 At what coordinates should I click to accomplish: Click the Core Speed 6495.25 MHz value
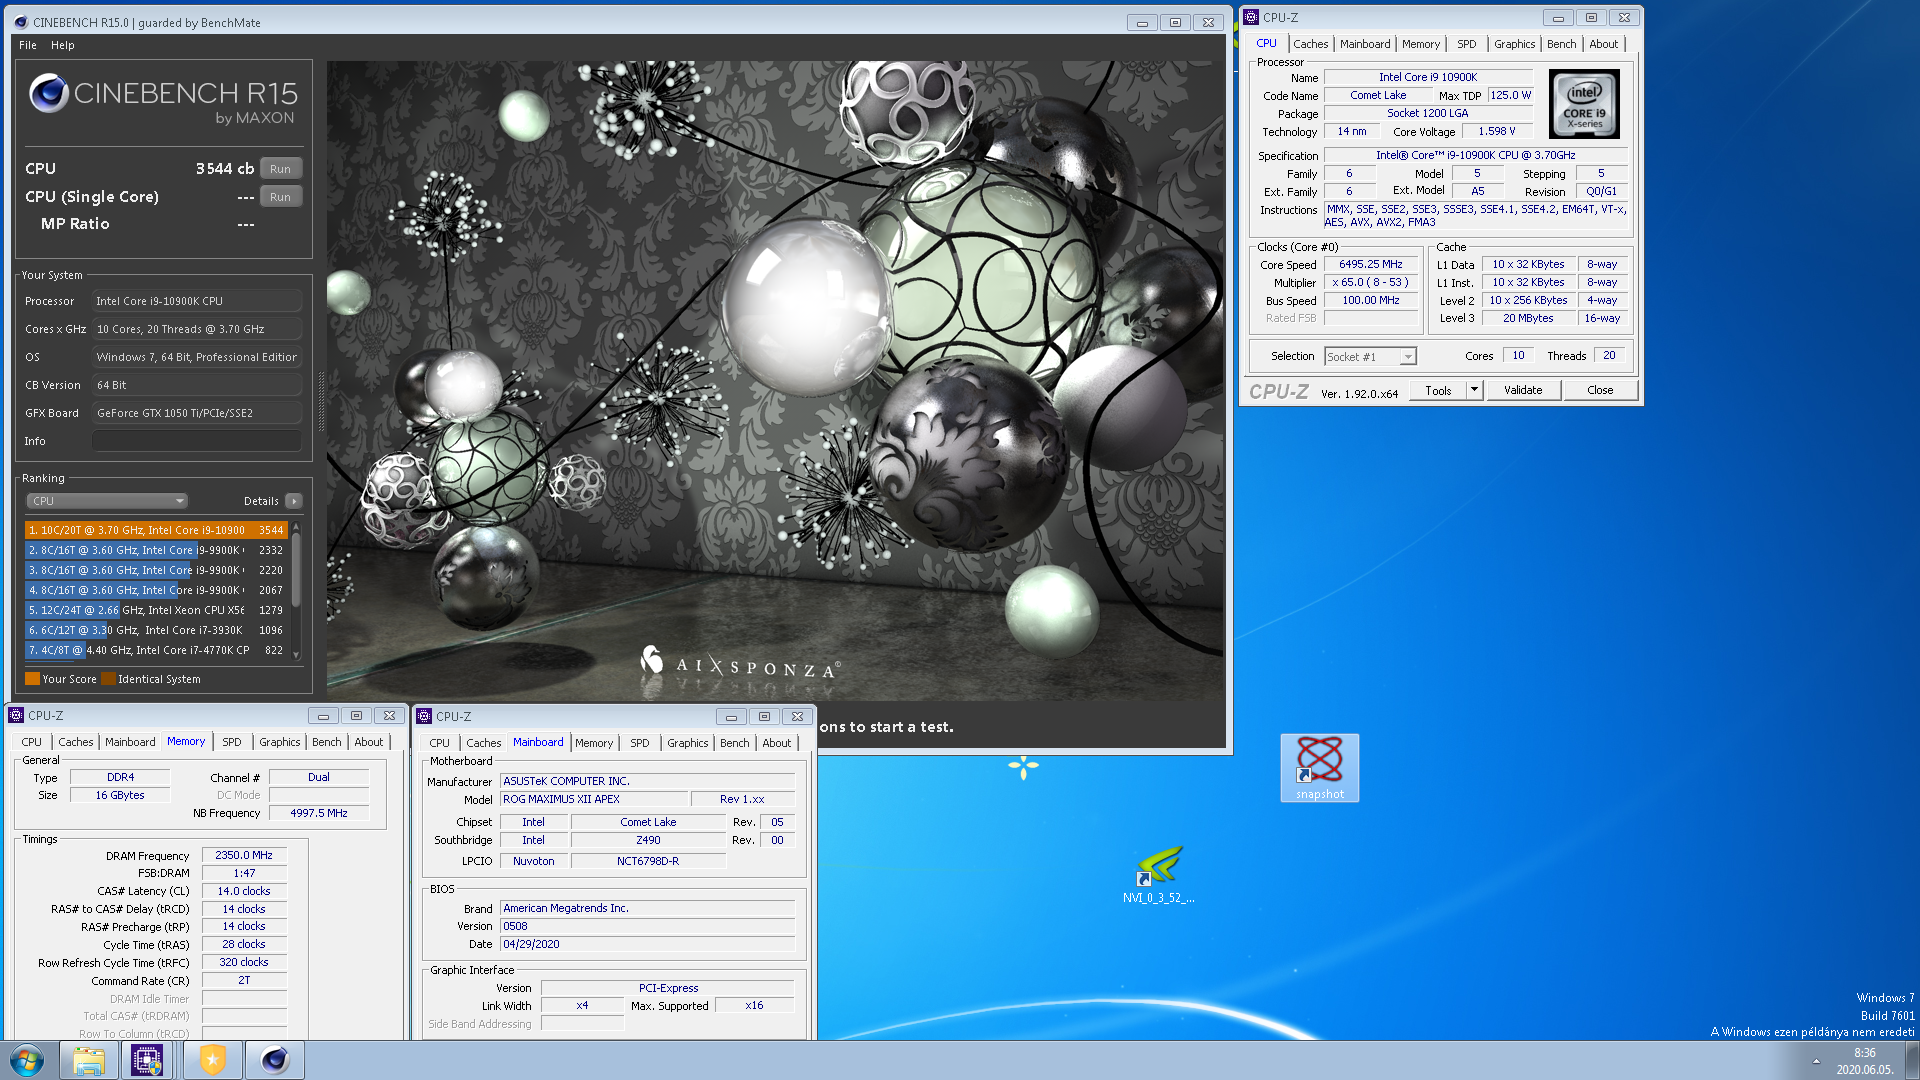(x=1371, y=264)
